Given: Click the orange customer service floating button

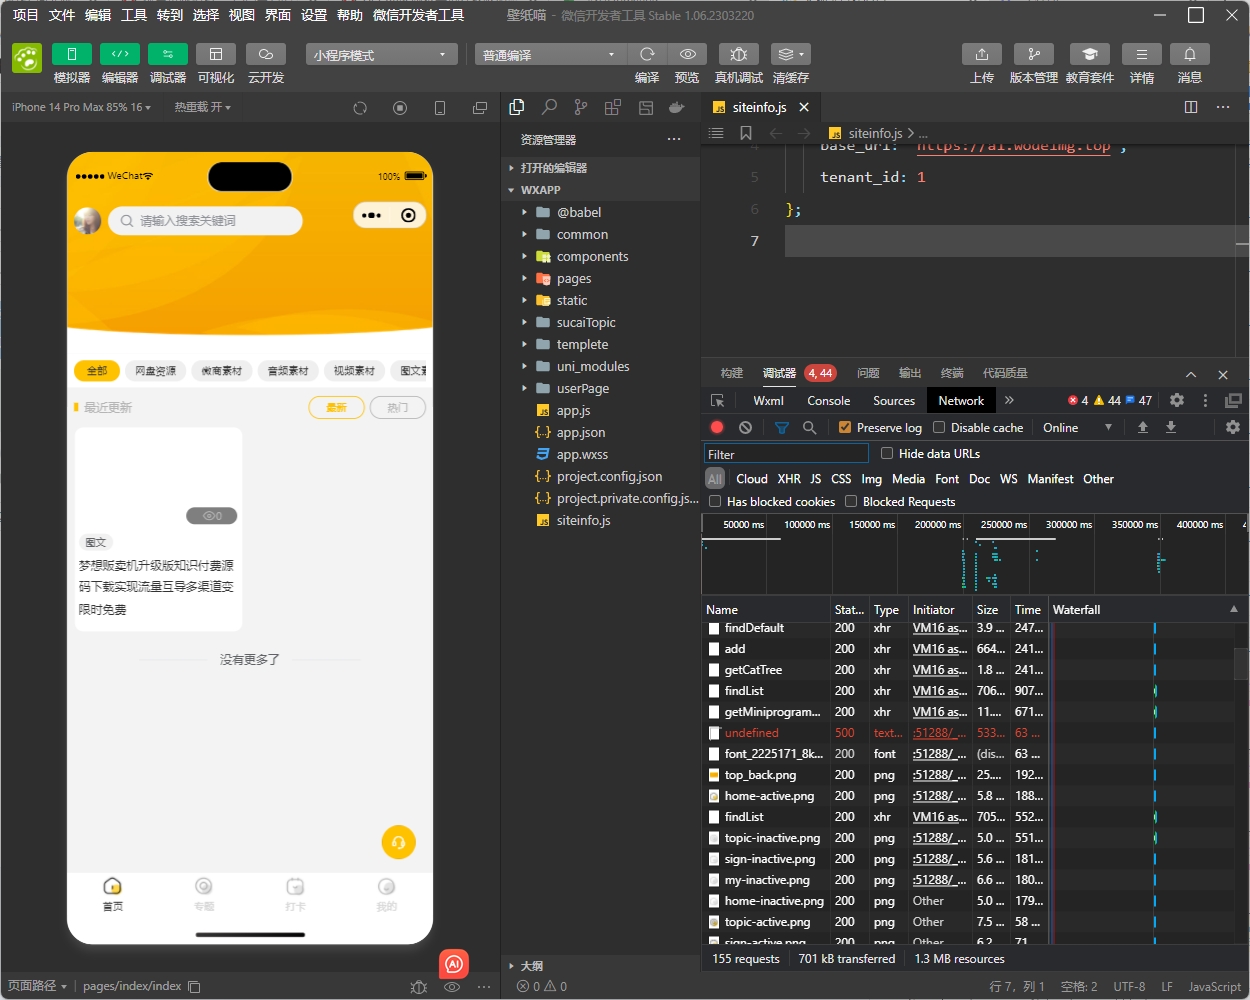Looking at the screenshot, I should pos(398,842).
